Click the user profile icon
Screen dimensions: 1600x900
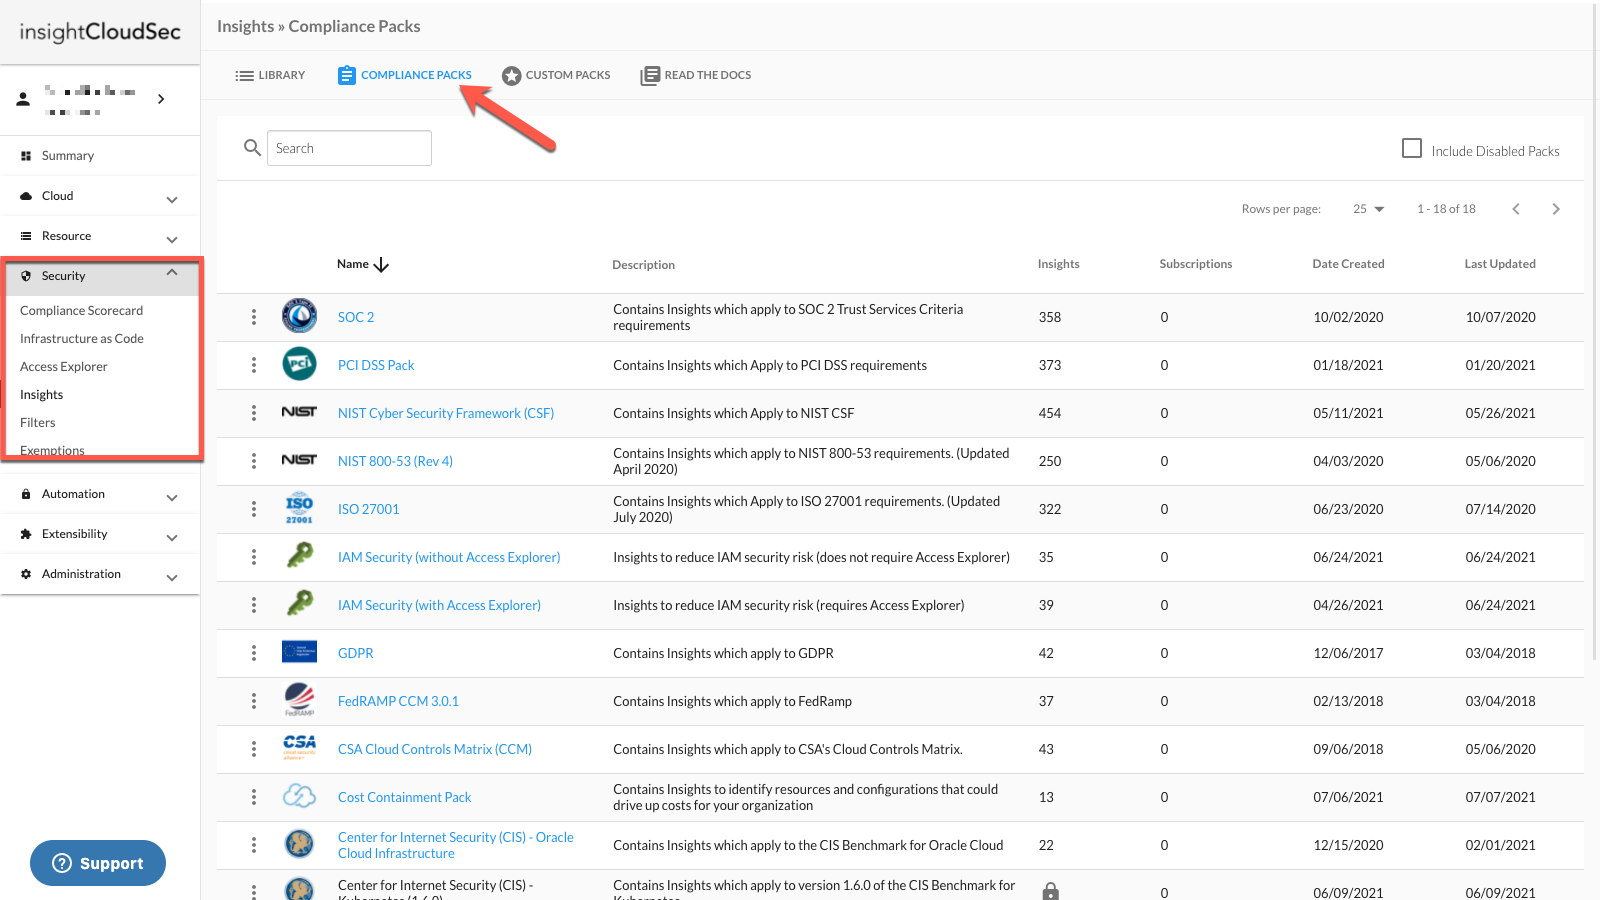tap(23, 99)
